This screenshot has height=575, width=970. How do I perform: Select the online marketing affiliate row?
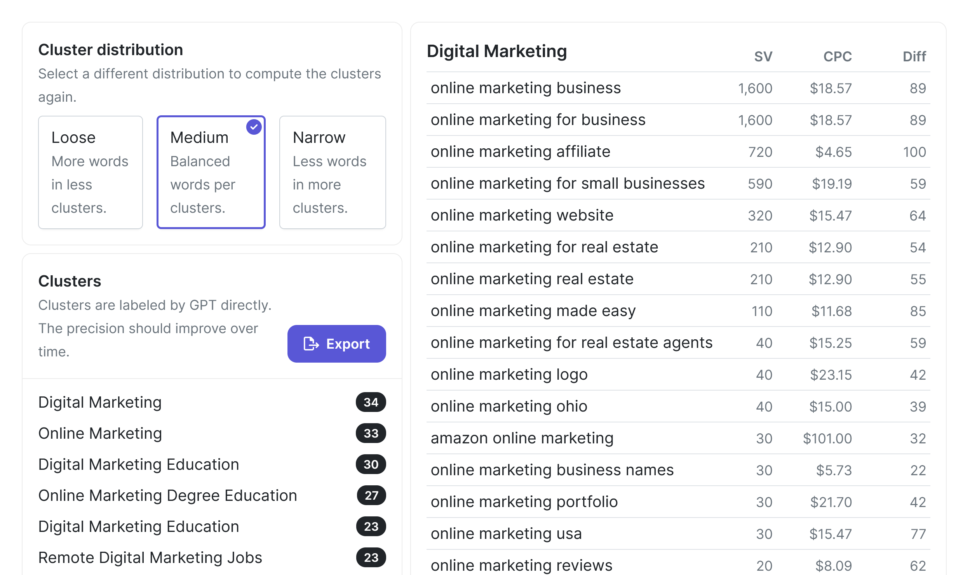click(678, 152)
